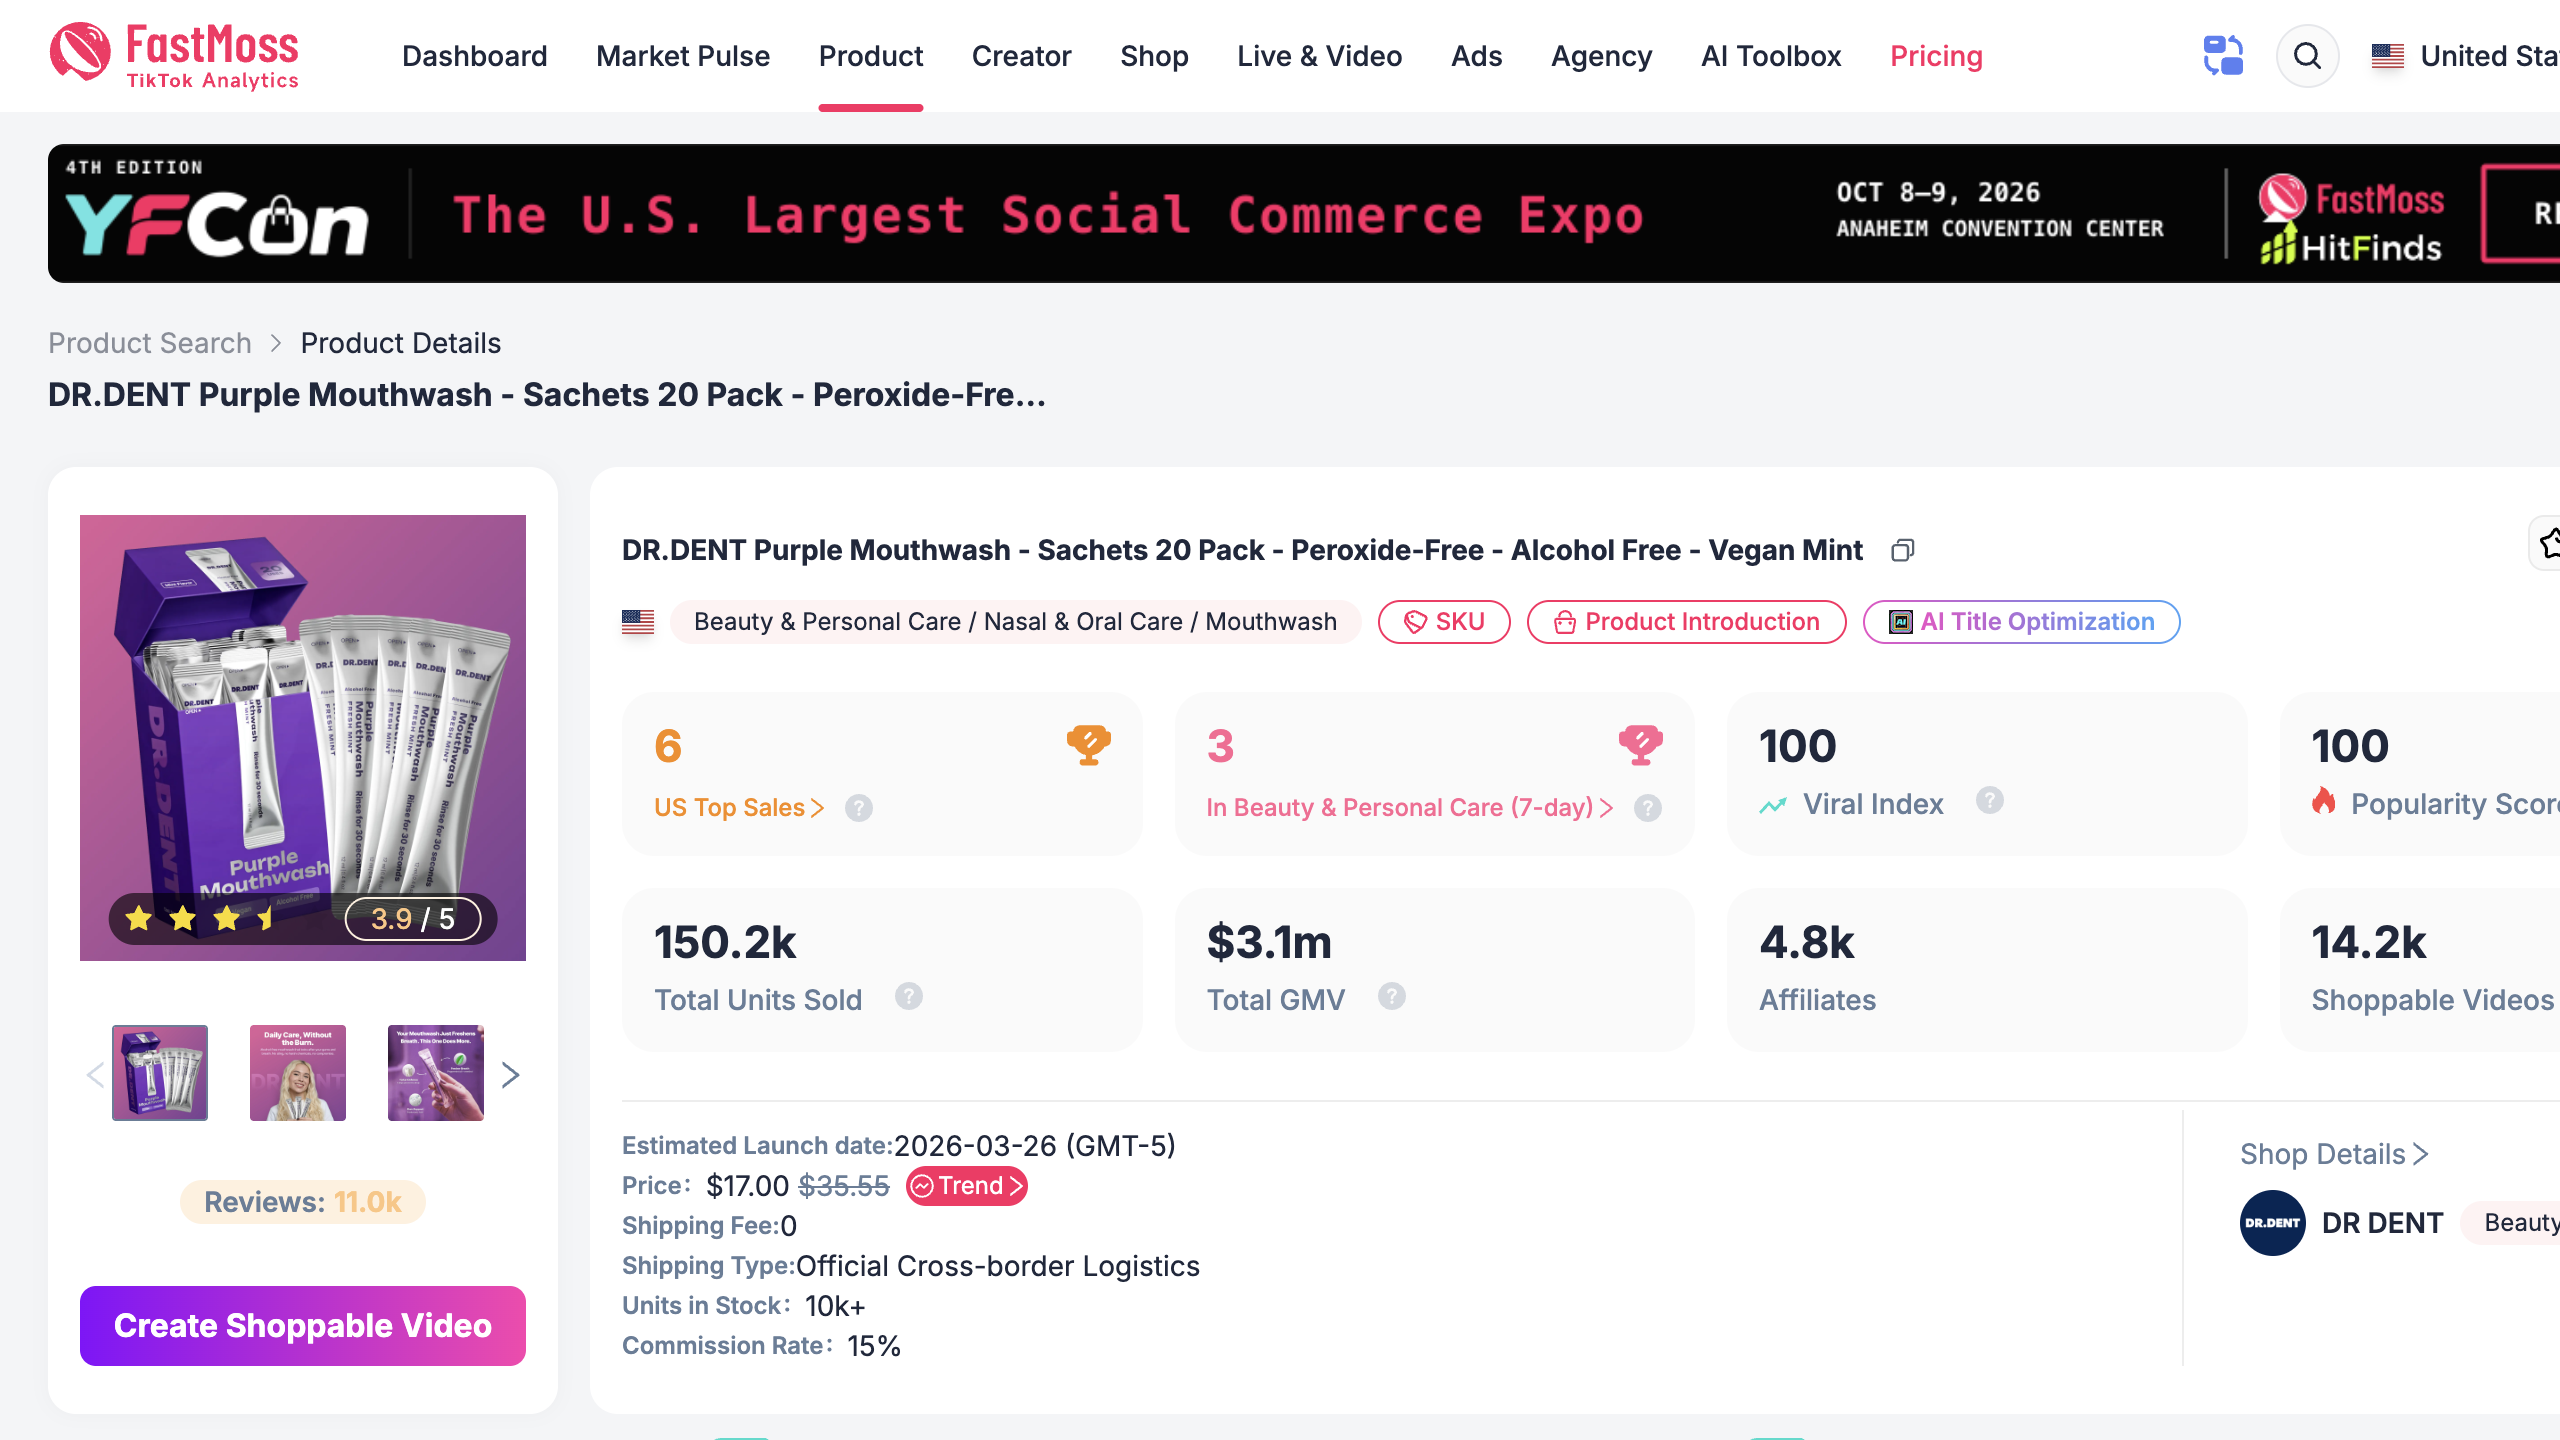Click the main product image
Screen dimensions: 2560x1440
click(x=303, y=738)
